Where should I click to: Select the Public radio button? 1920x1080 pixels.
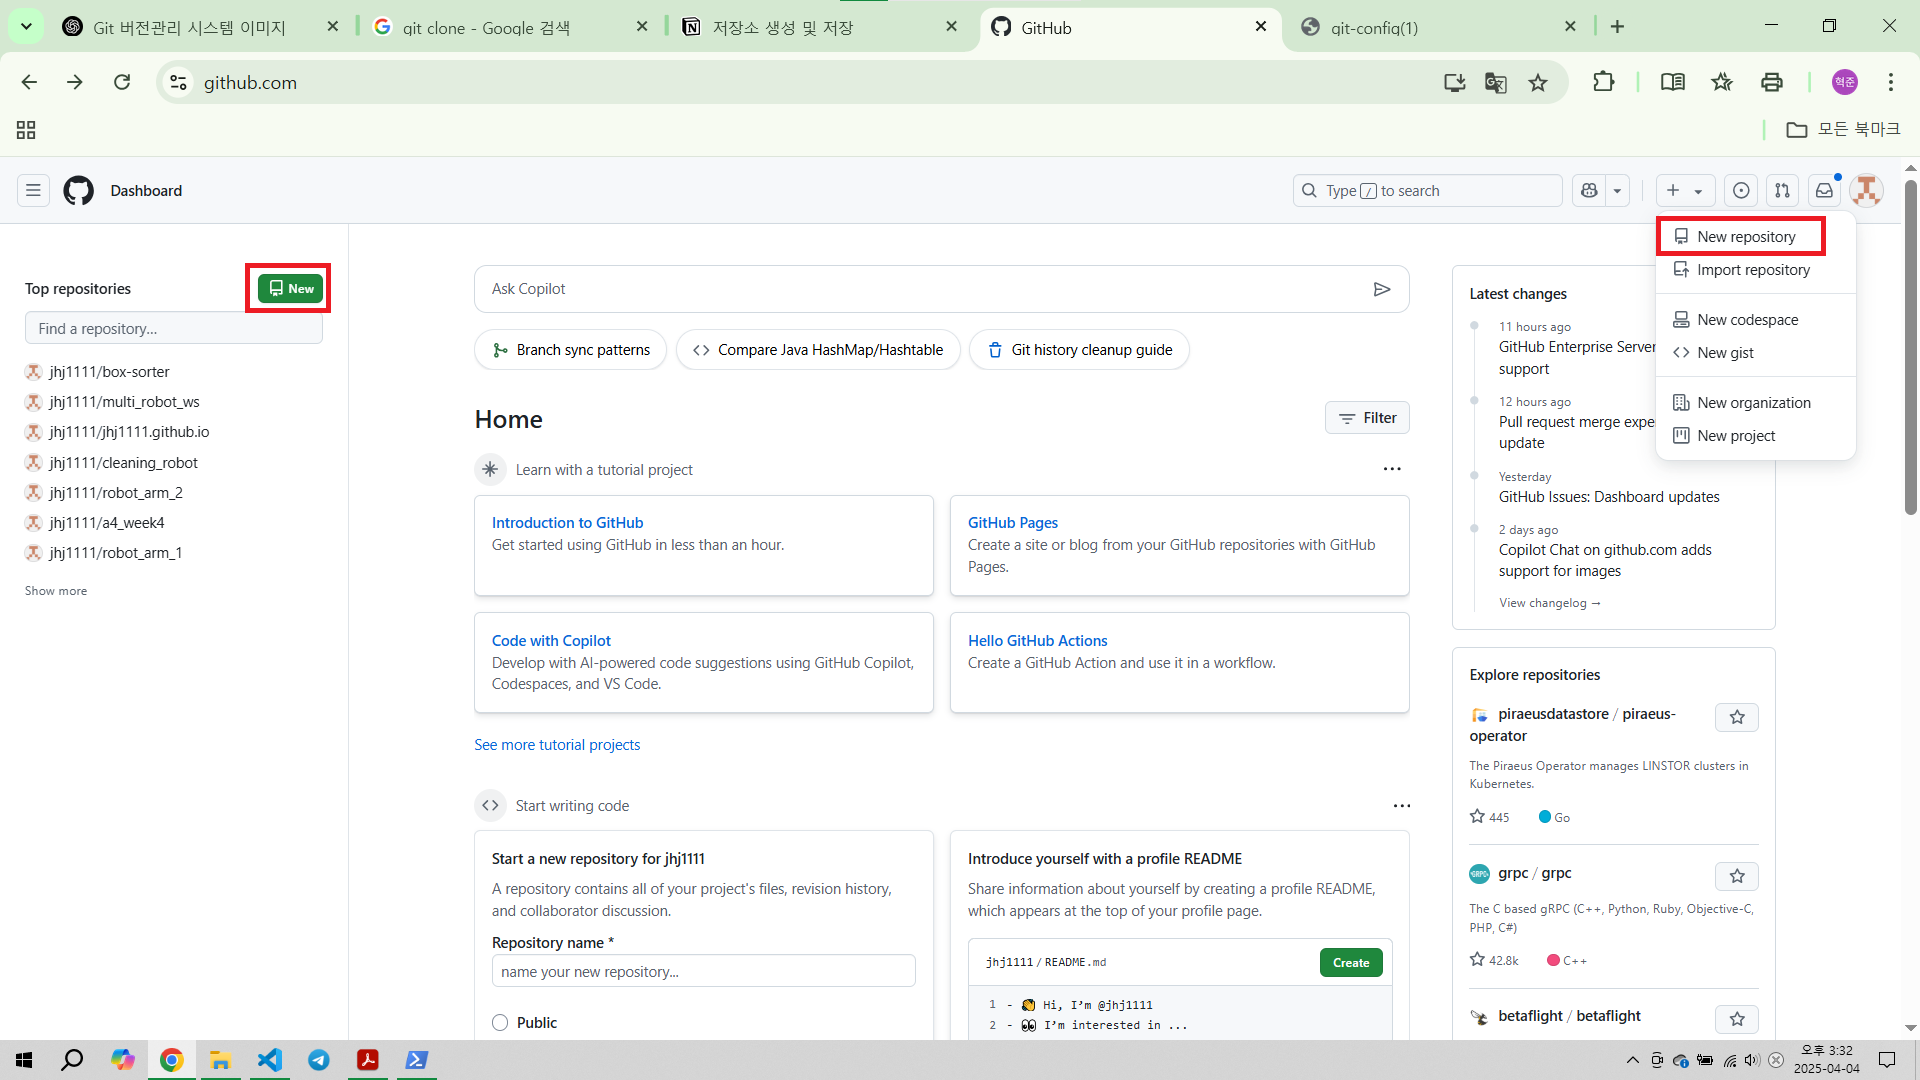[500, 1022]
